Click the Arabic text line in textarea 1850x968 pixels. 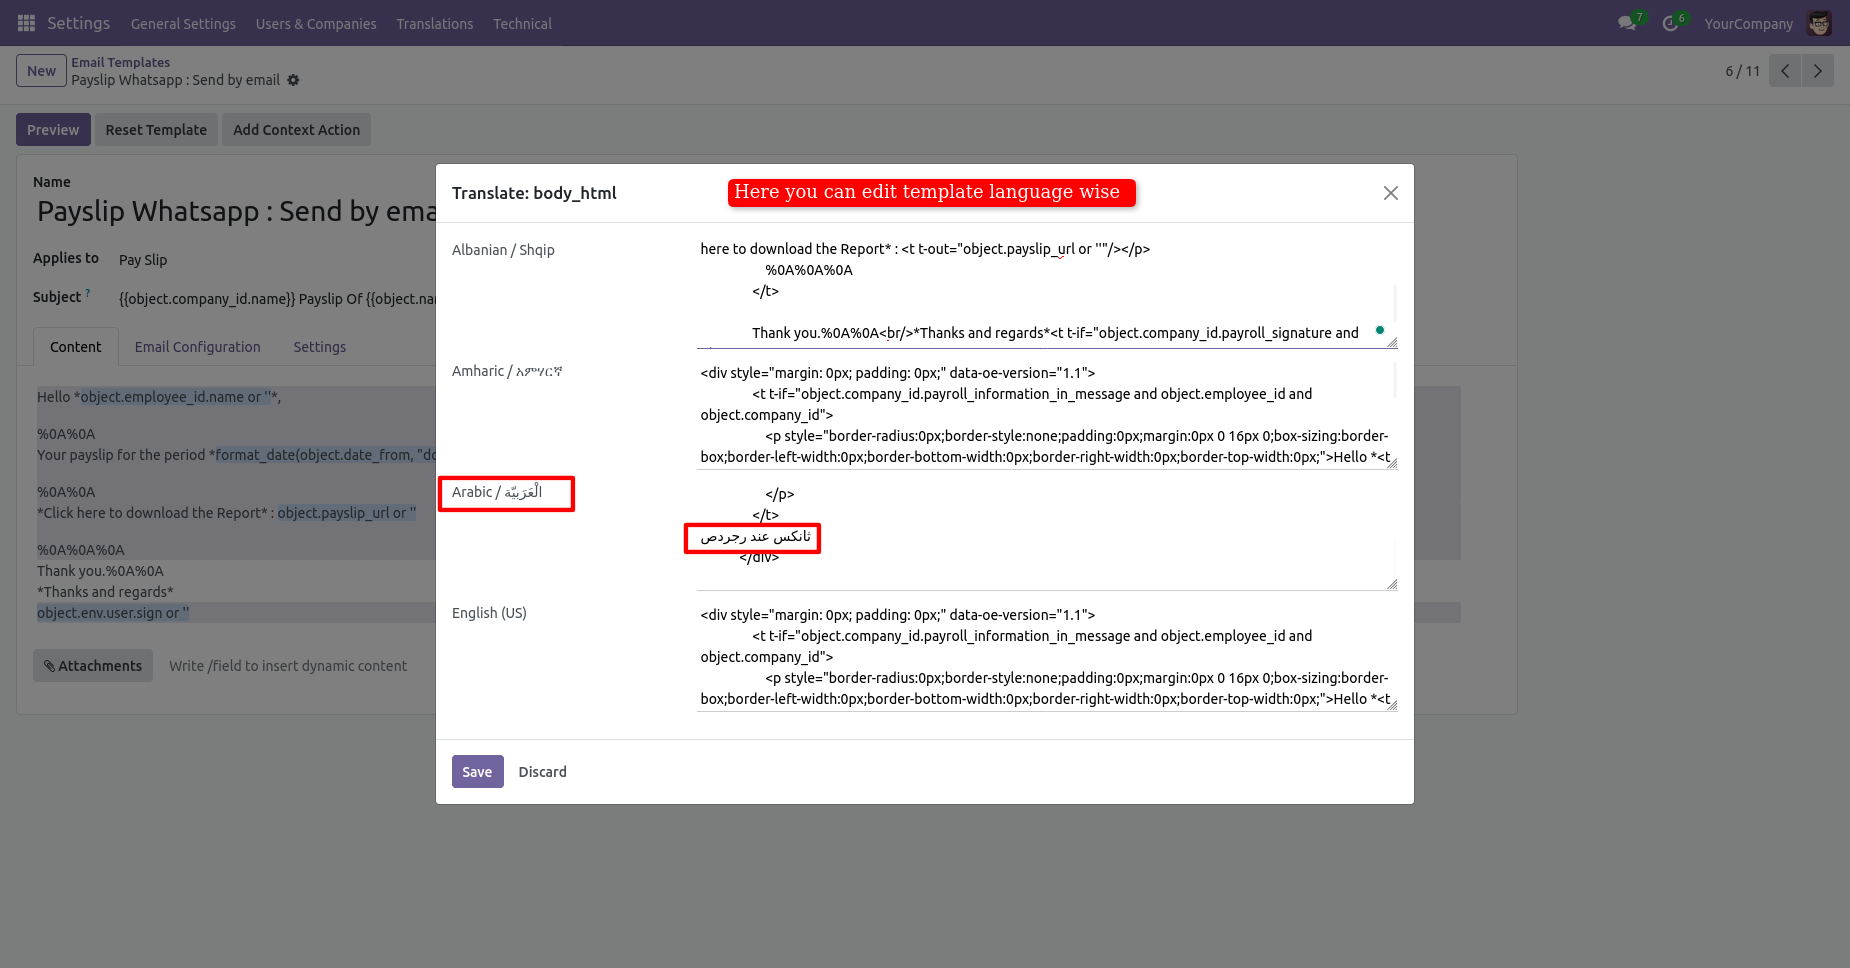coord(756,537)
